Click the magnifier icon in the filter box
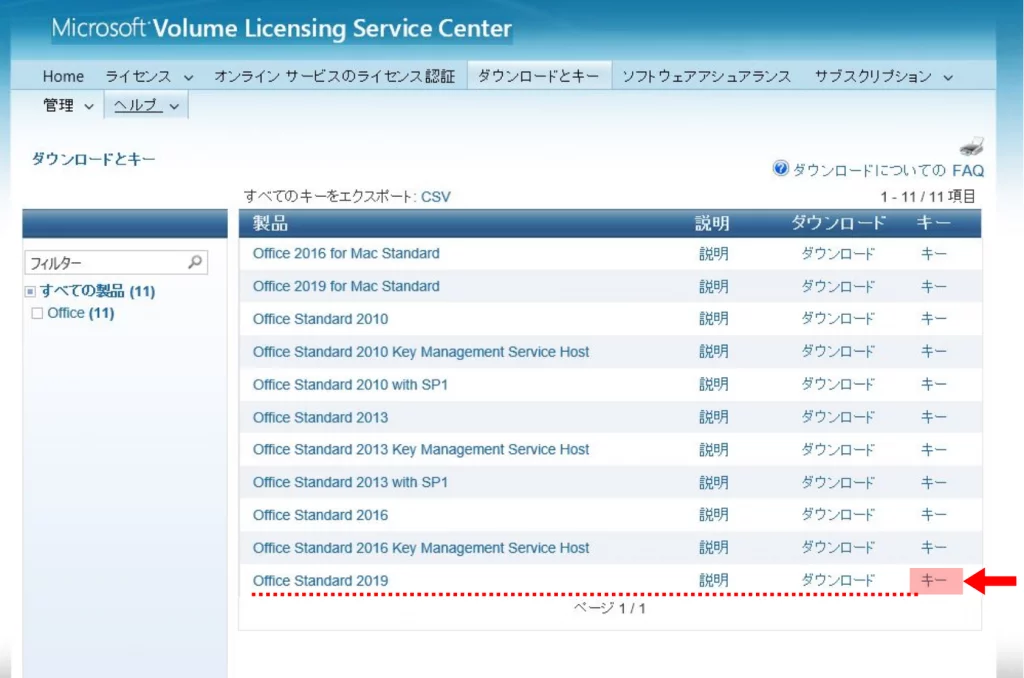The width and height of the screenshot is (1024, 678). pyautogui.click(x=196, y=262)
